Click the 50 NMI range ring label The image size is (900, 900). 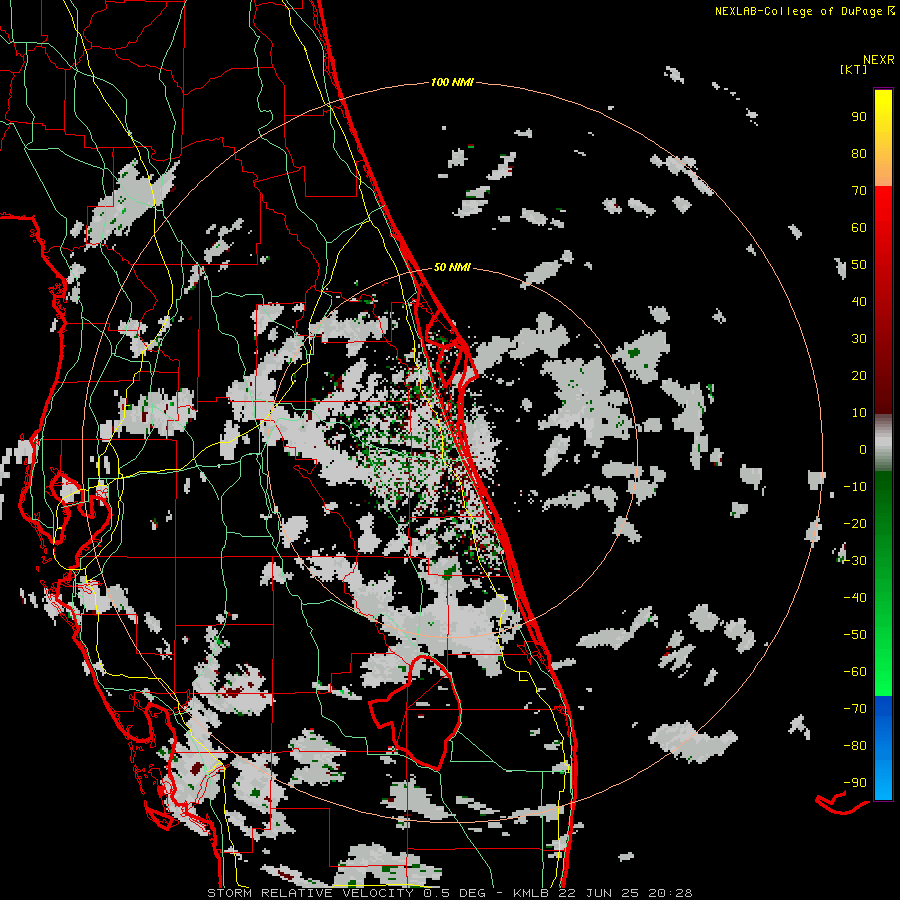tap(452, 267)
